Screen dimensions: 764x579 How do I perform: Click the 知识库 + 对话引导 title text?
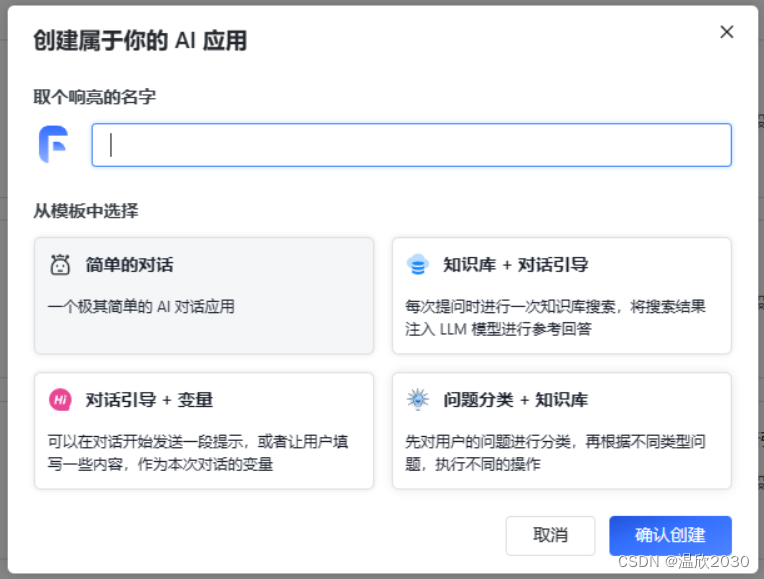point(516,265)
